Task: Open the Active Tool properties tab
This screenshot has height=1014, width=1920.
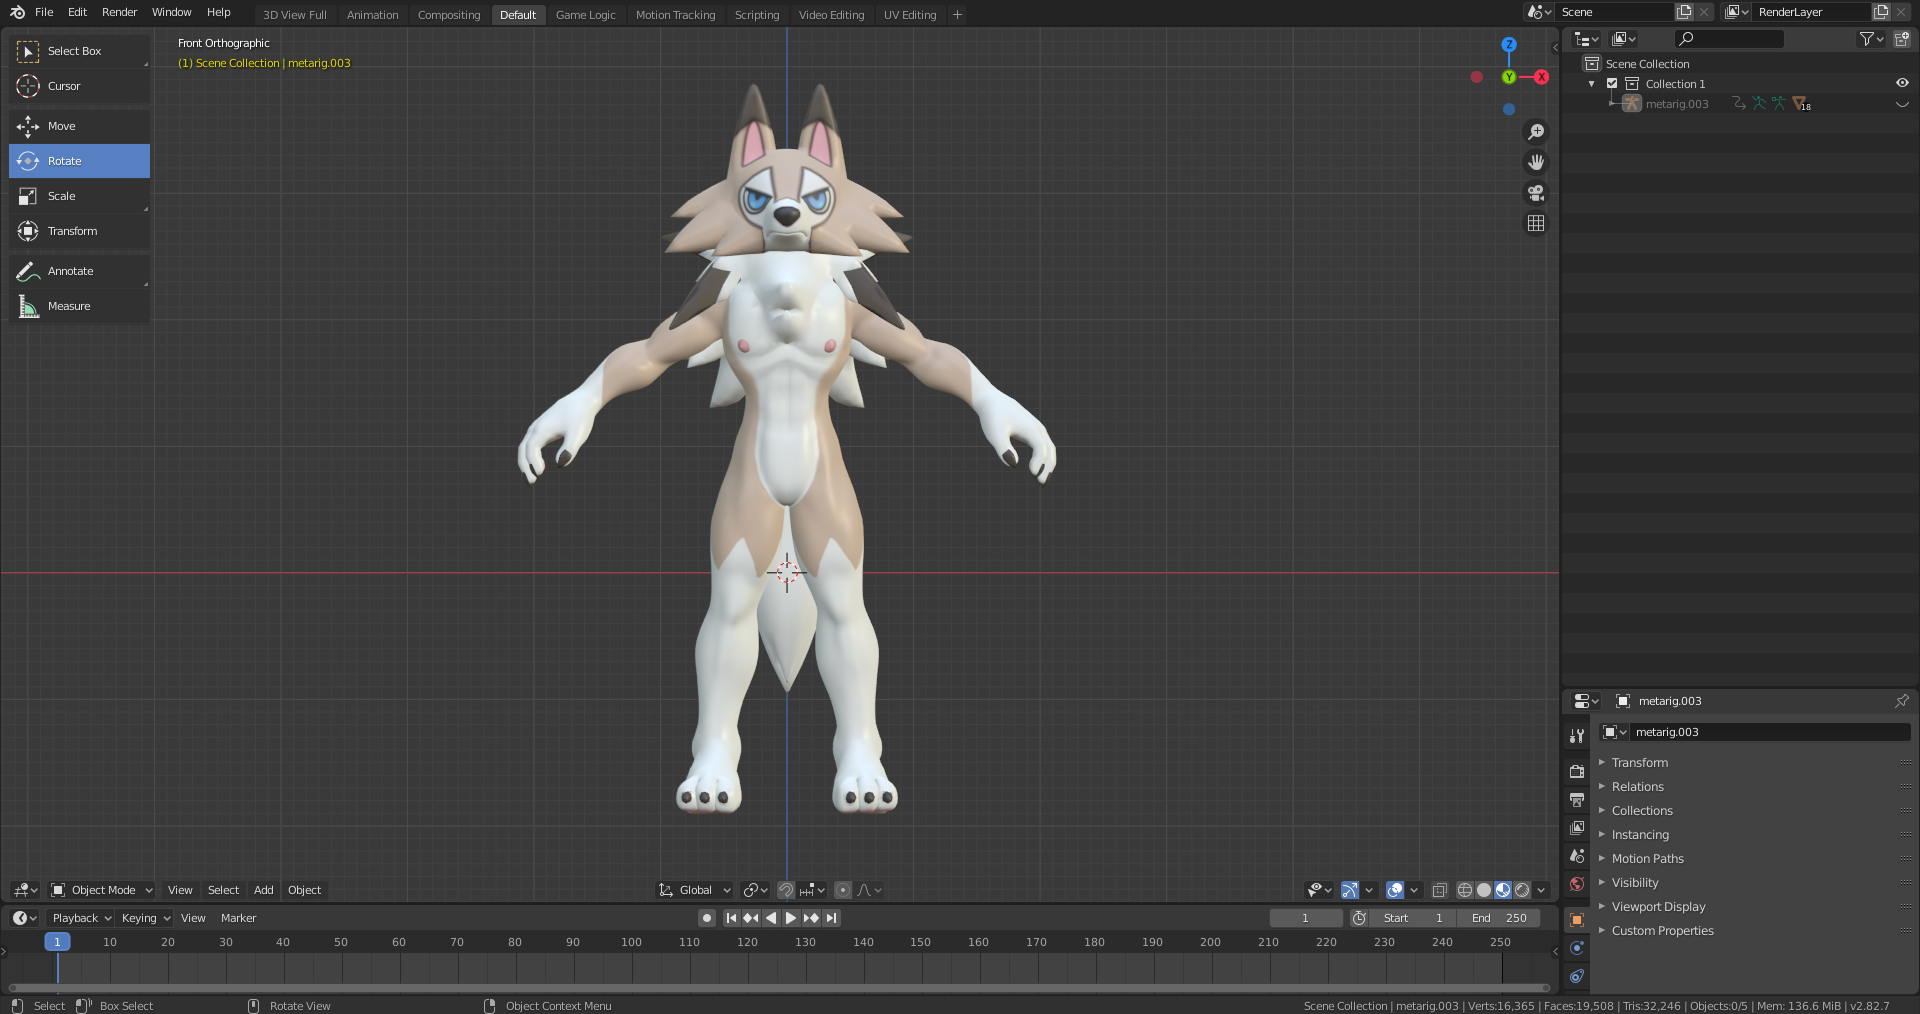Action: click(x=1577, y=735)
